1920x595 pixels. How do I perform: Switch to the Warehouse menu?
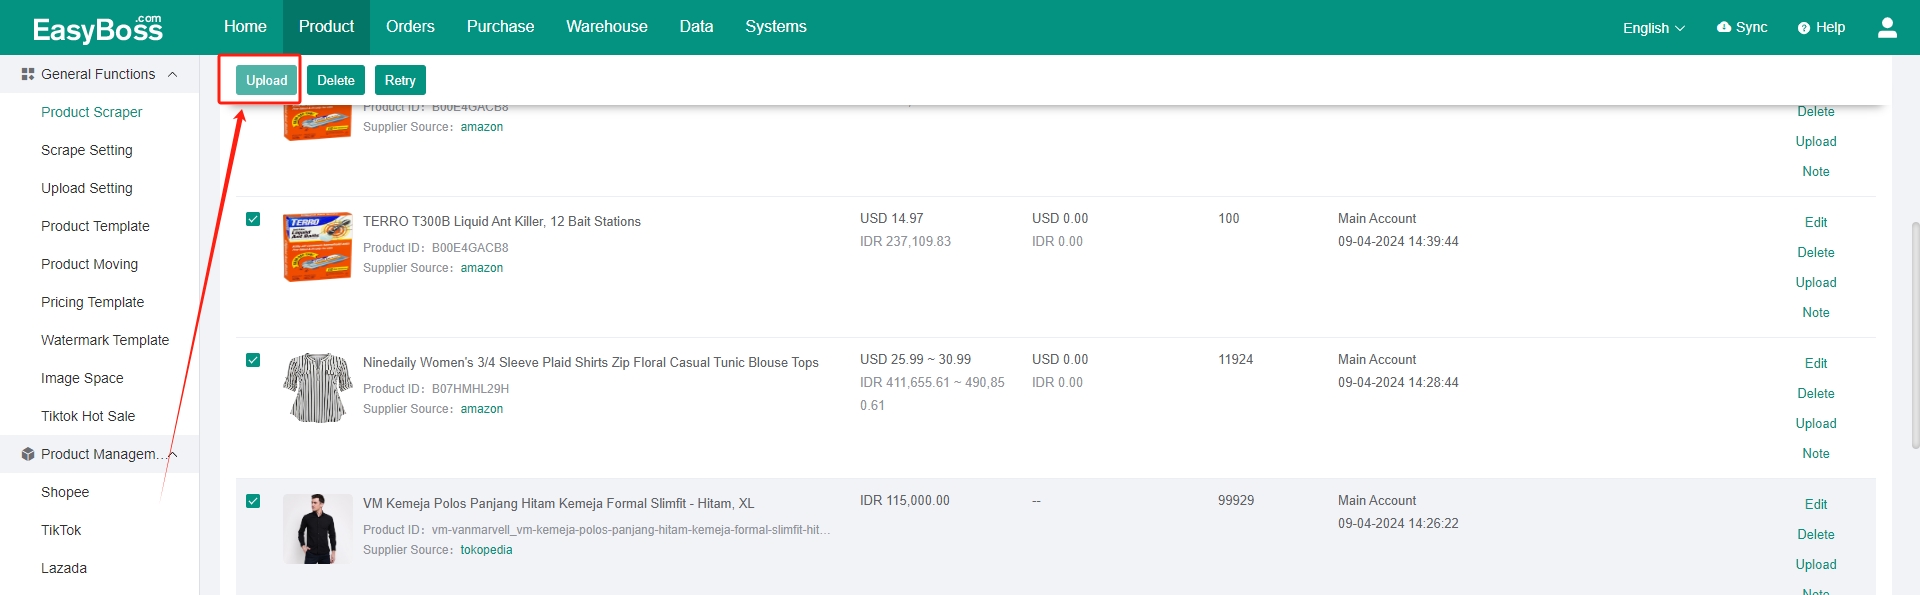607,27
